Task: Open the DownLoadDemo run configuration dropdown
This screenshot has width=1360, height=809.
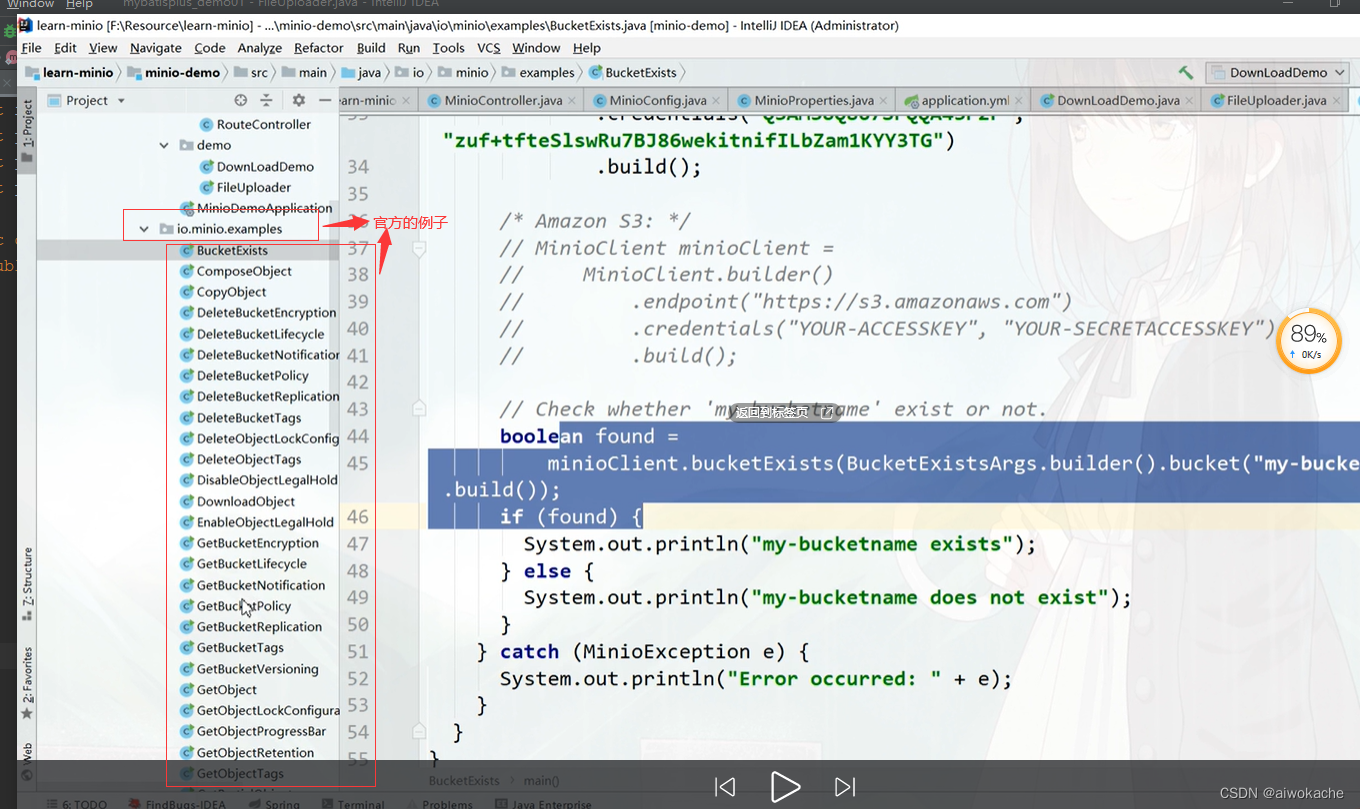Action: [1277, 72]
